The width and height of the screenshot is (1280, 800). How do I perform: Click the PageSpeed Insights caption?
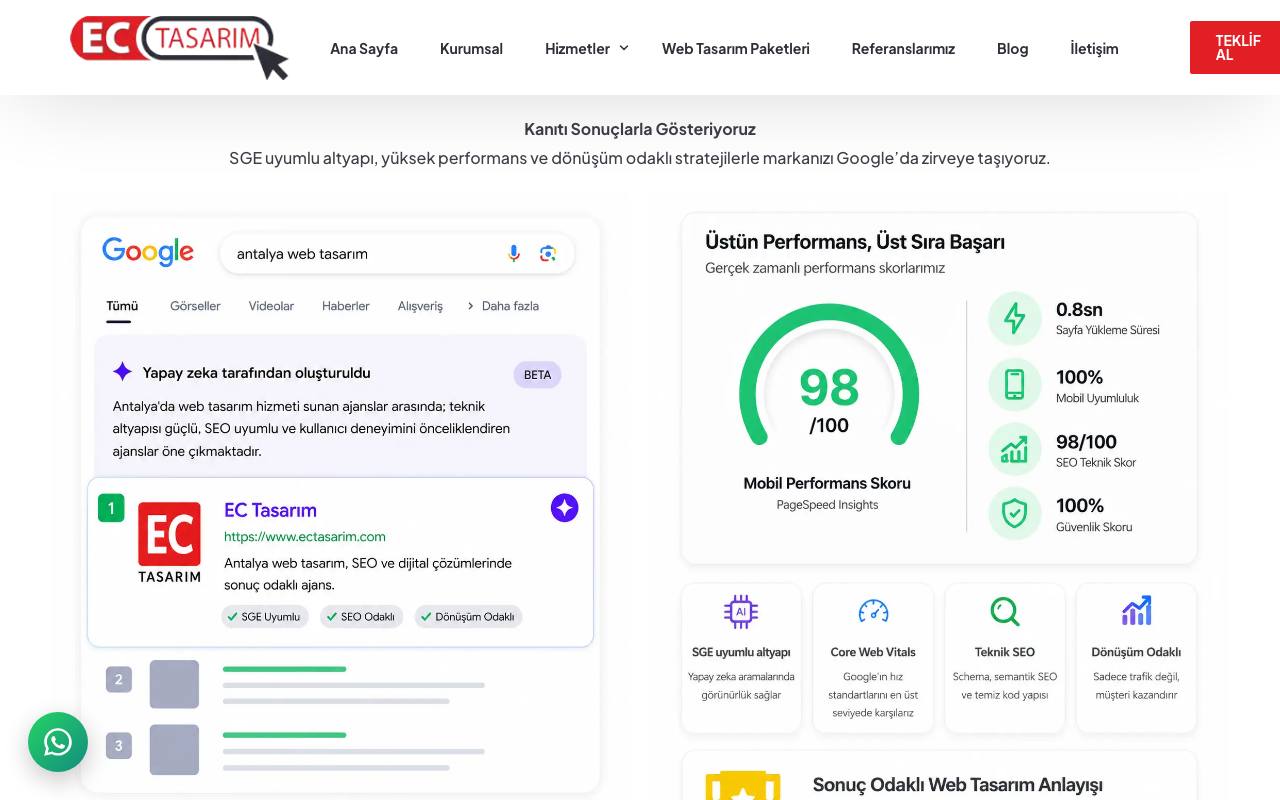tap(827, 505)
